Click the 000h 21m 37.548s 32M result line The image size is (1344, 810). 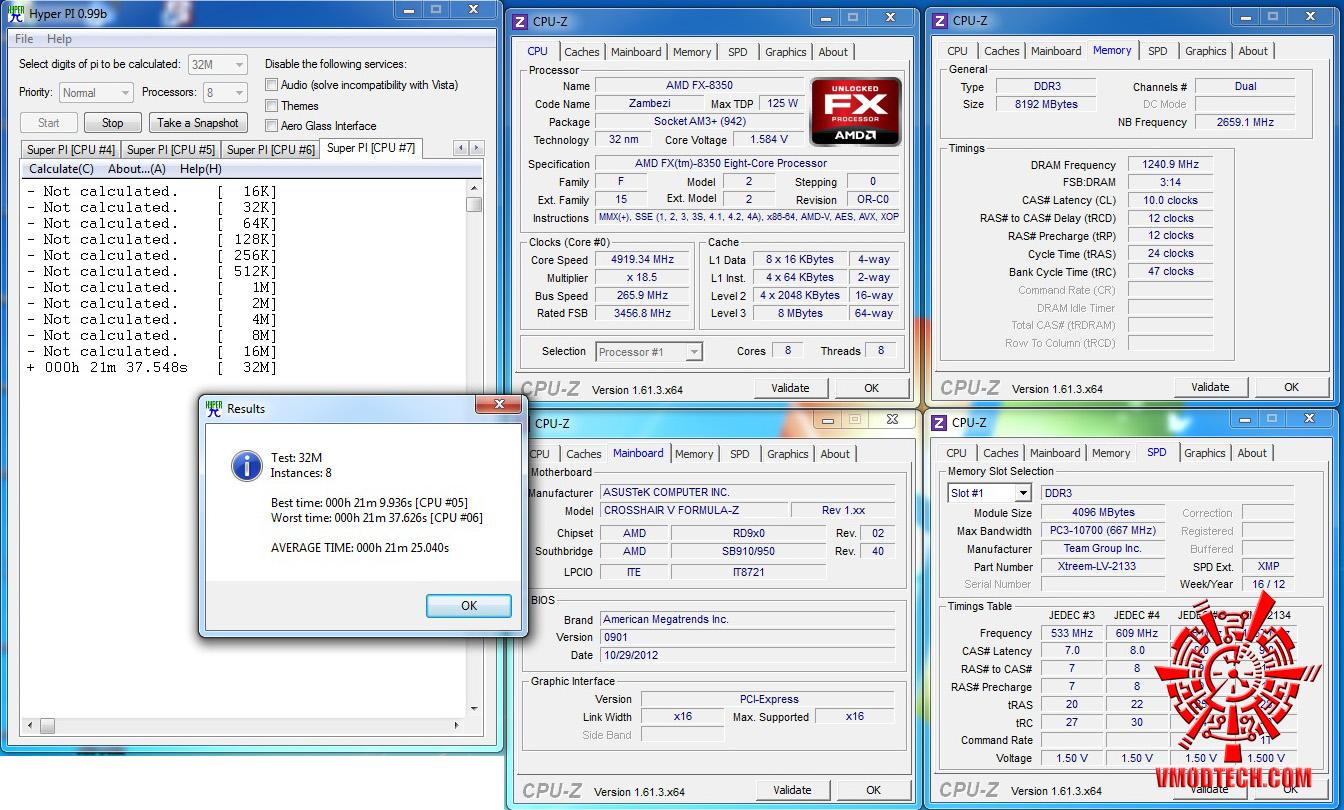[x=152, y=367]
